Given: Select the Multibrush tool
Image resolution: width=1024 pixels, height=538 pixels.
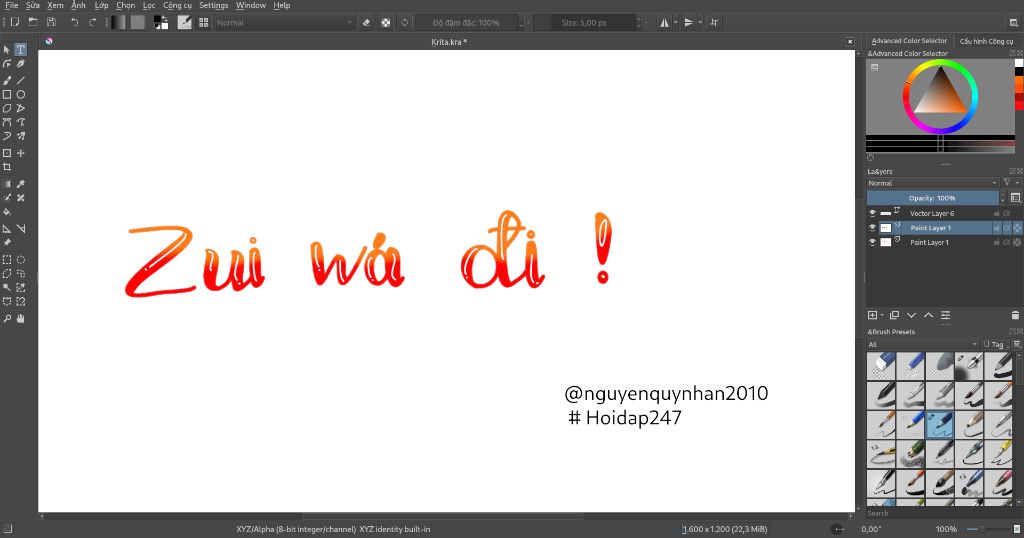Looking at the screenshot, I should pyautogui.click(x=21, y=136).
